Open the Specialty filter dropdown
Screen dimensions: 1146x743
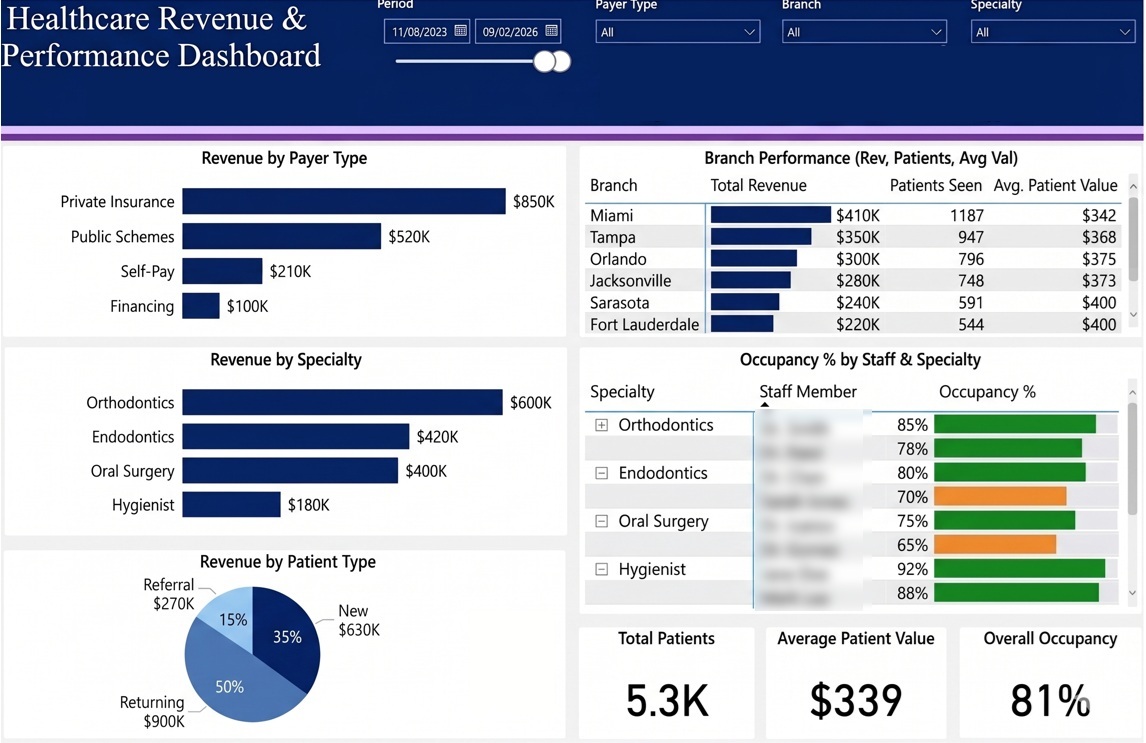(x=1052, y=32)
